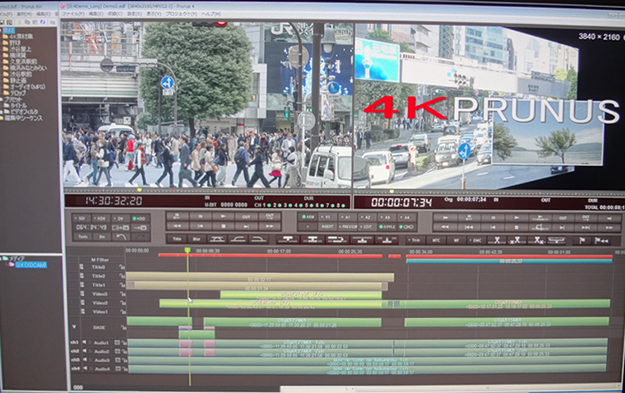The width and height of the screenshot is (625, 393).
Task: Toggle RIPPLE edit mode
Action: pyautogui.click(x=387, y=227)
